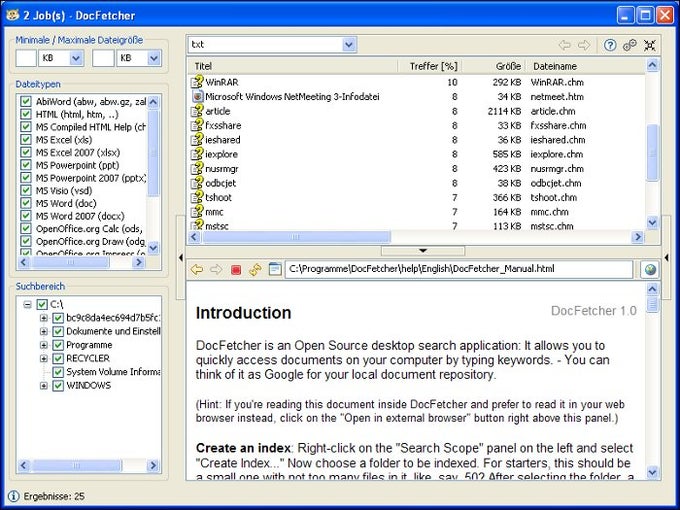Click the fxsshare help file icon

197,125
